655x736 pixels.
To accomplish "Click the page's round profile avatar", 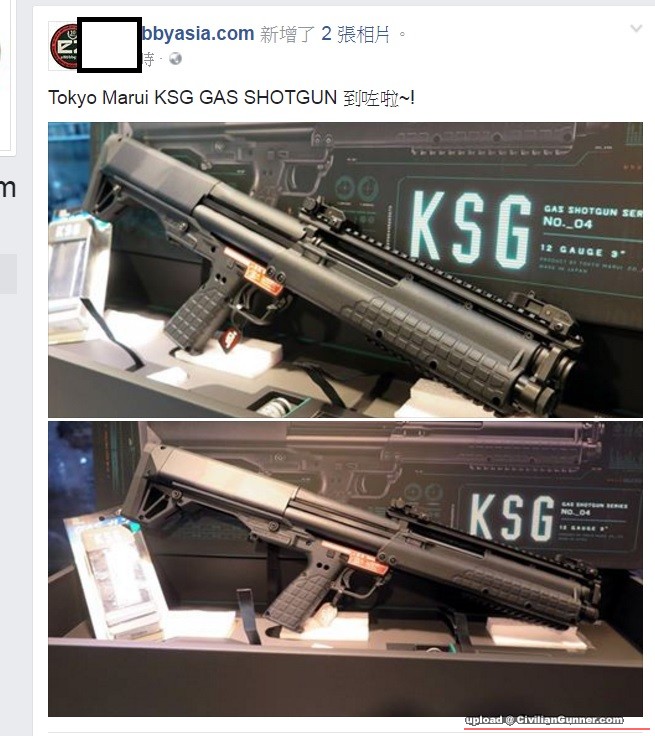I will [x=63, y=46].
